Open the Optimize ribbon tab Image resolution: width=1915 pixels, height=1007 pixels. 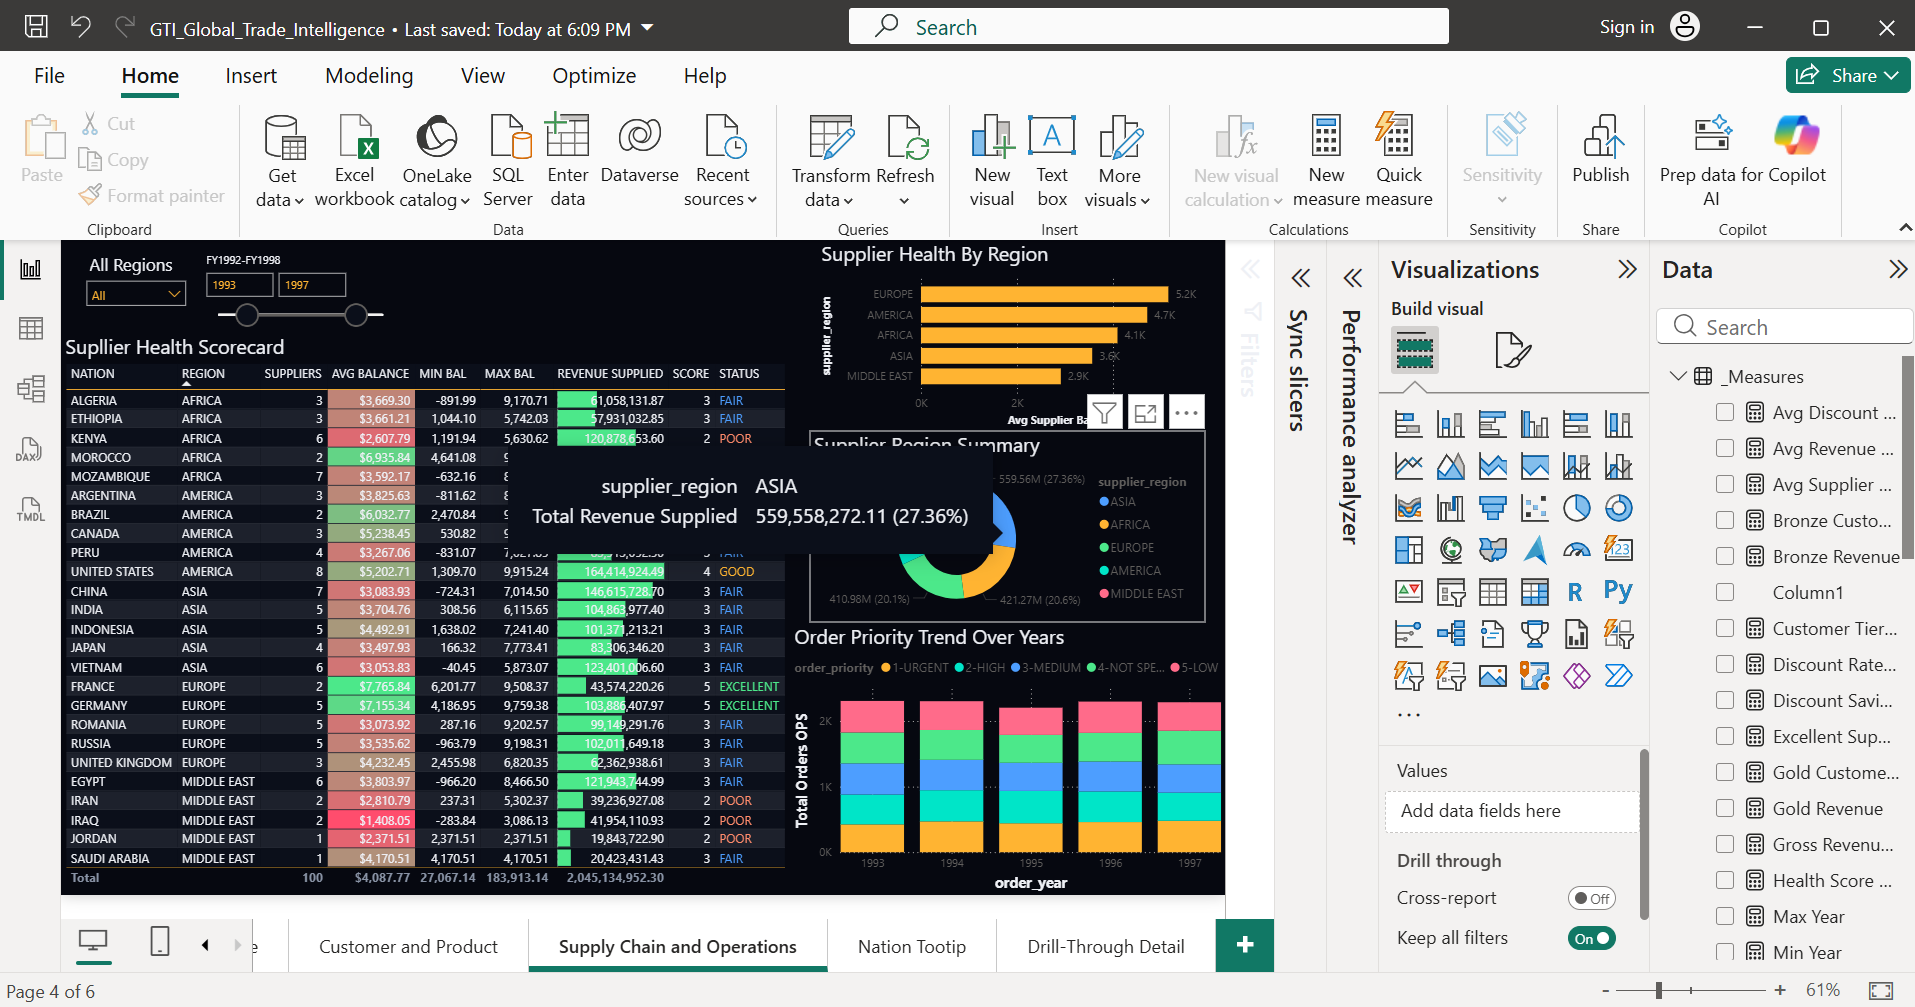click(x=594, y=76)
